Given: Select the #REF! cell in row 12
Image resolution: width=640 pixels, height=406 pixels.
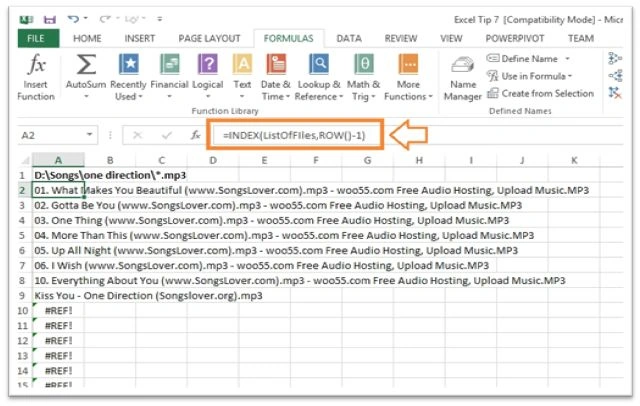Looking at the screenshot, I should 58,341.
